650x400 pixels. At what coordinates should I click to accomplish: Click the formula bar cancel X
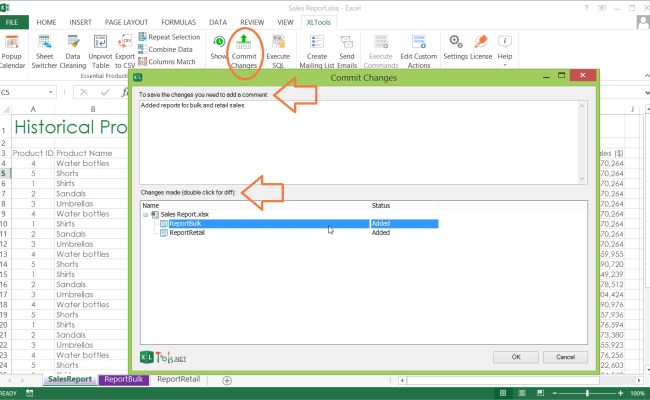pyautogui.click(x=84, y=92)
